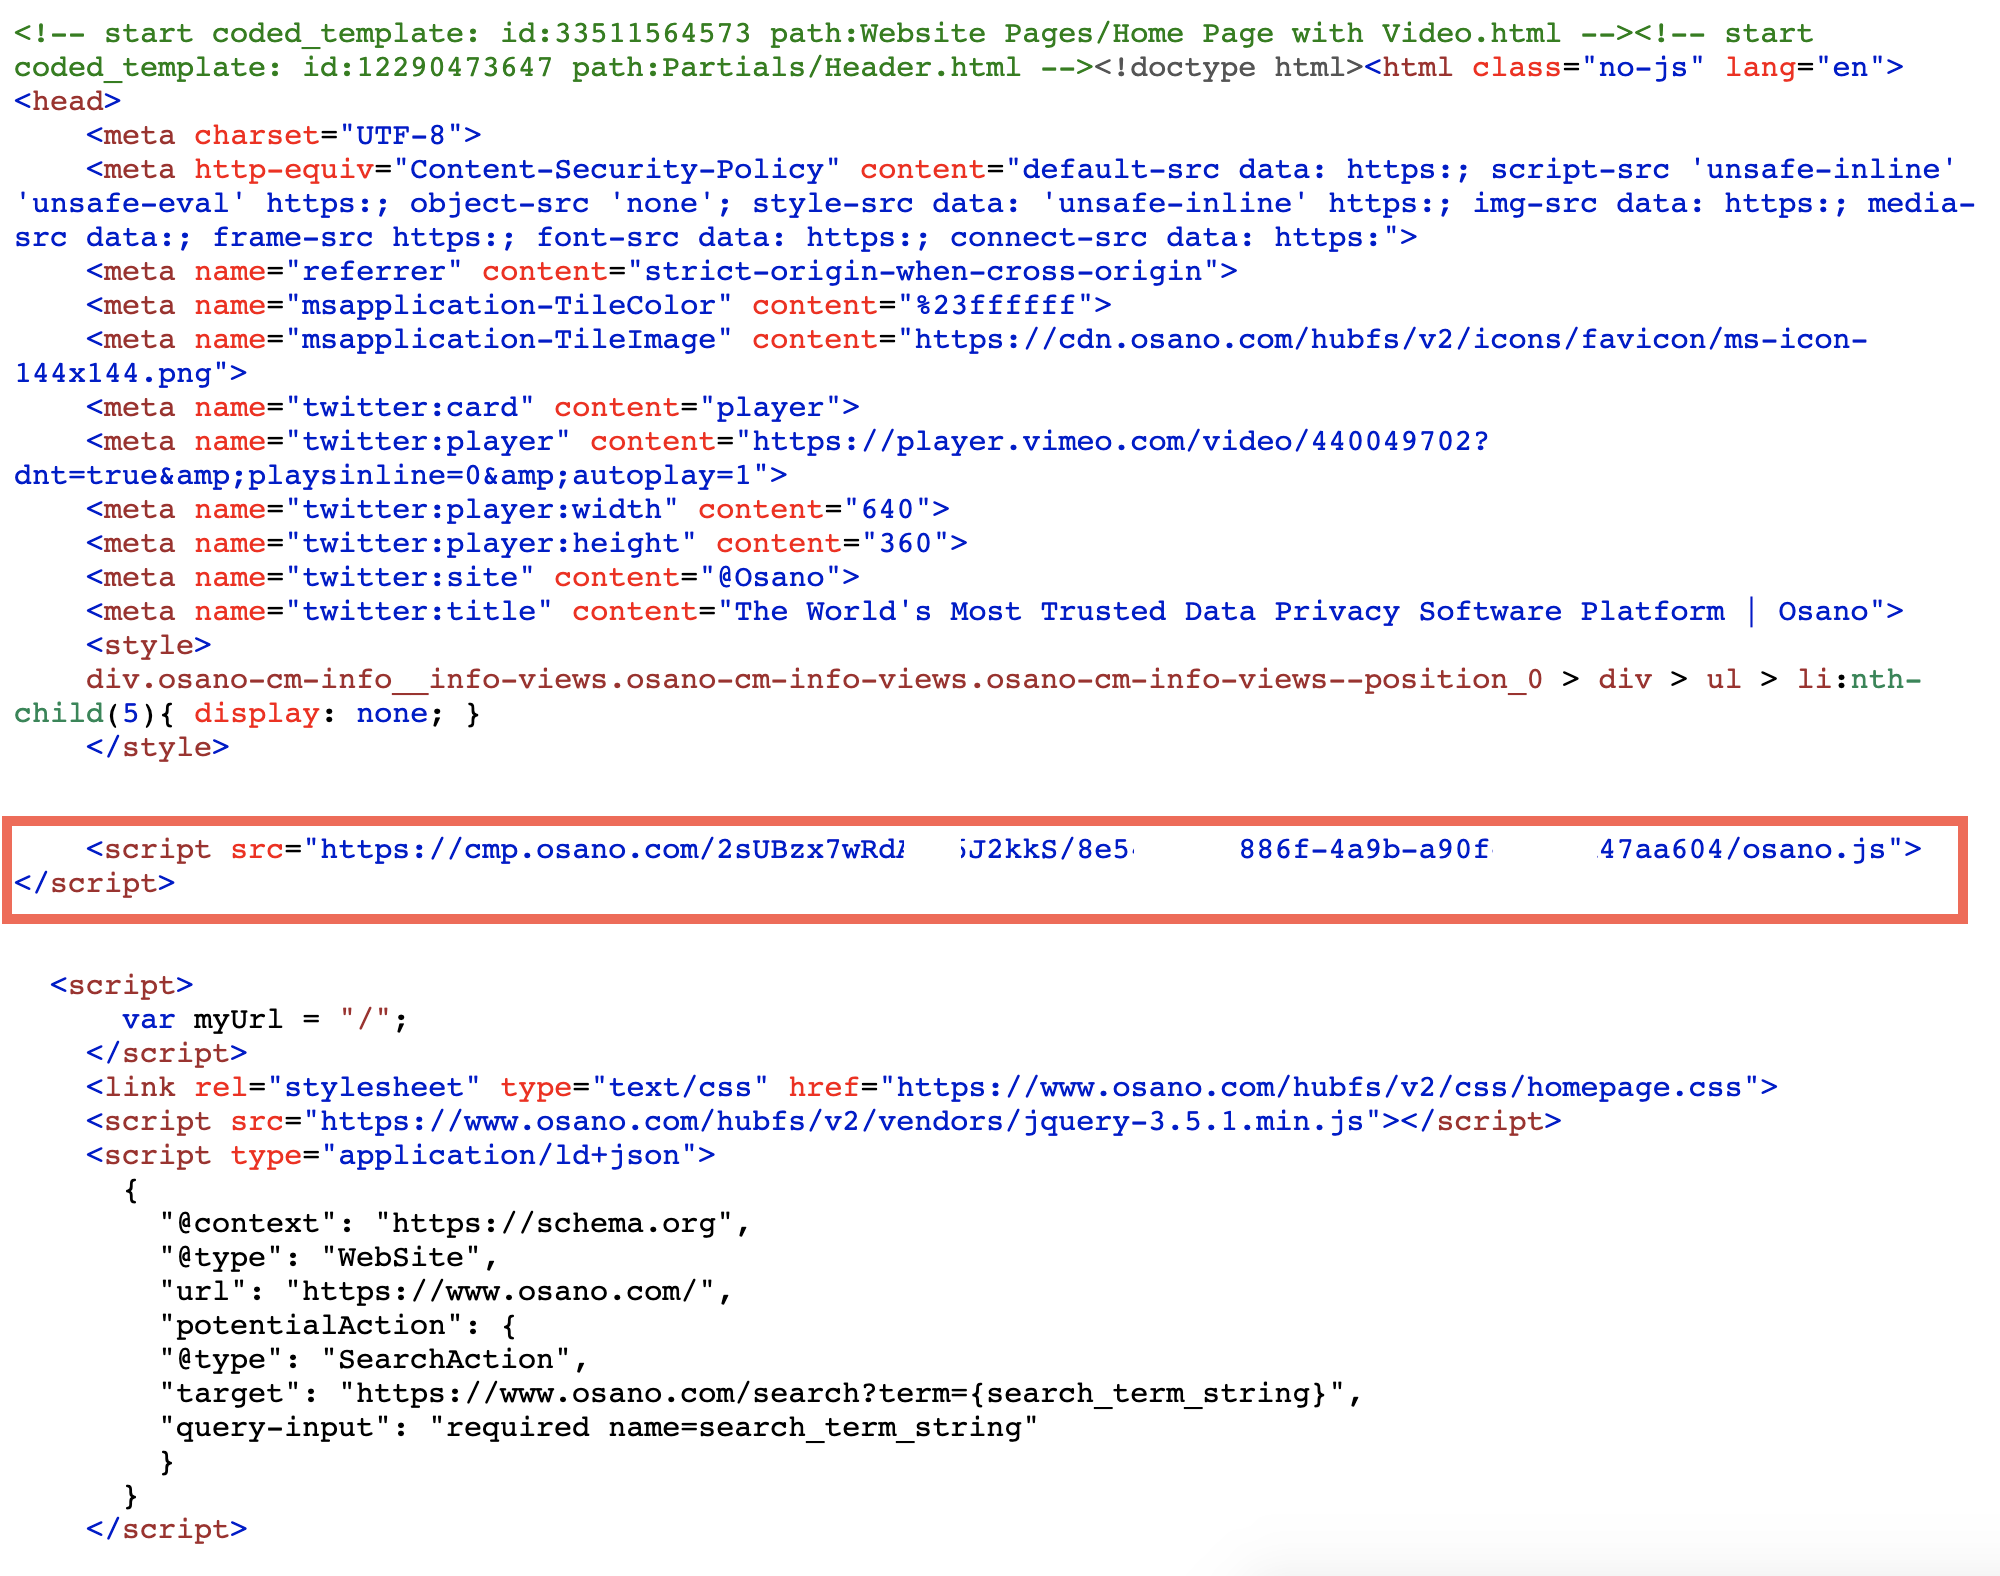Click the opening head tag
Screen dimensions: 2000x1576
click(x=63, y=100)
